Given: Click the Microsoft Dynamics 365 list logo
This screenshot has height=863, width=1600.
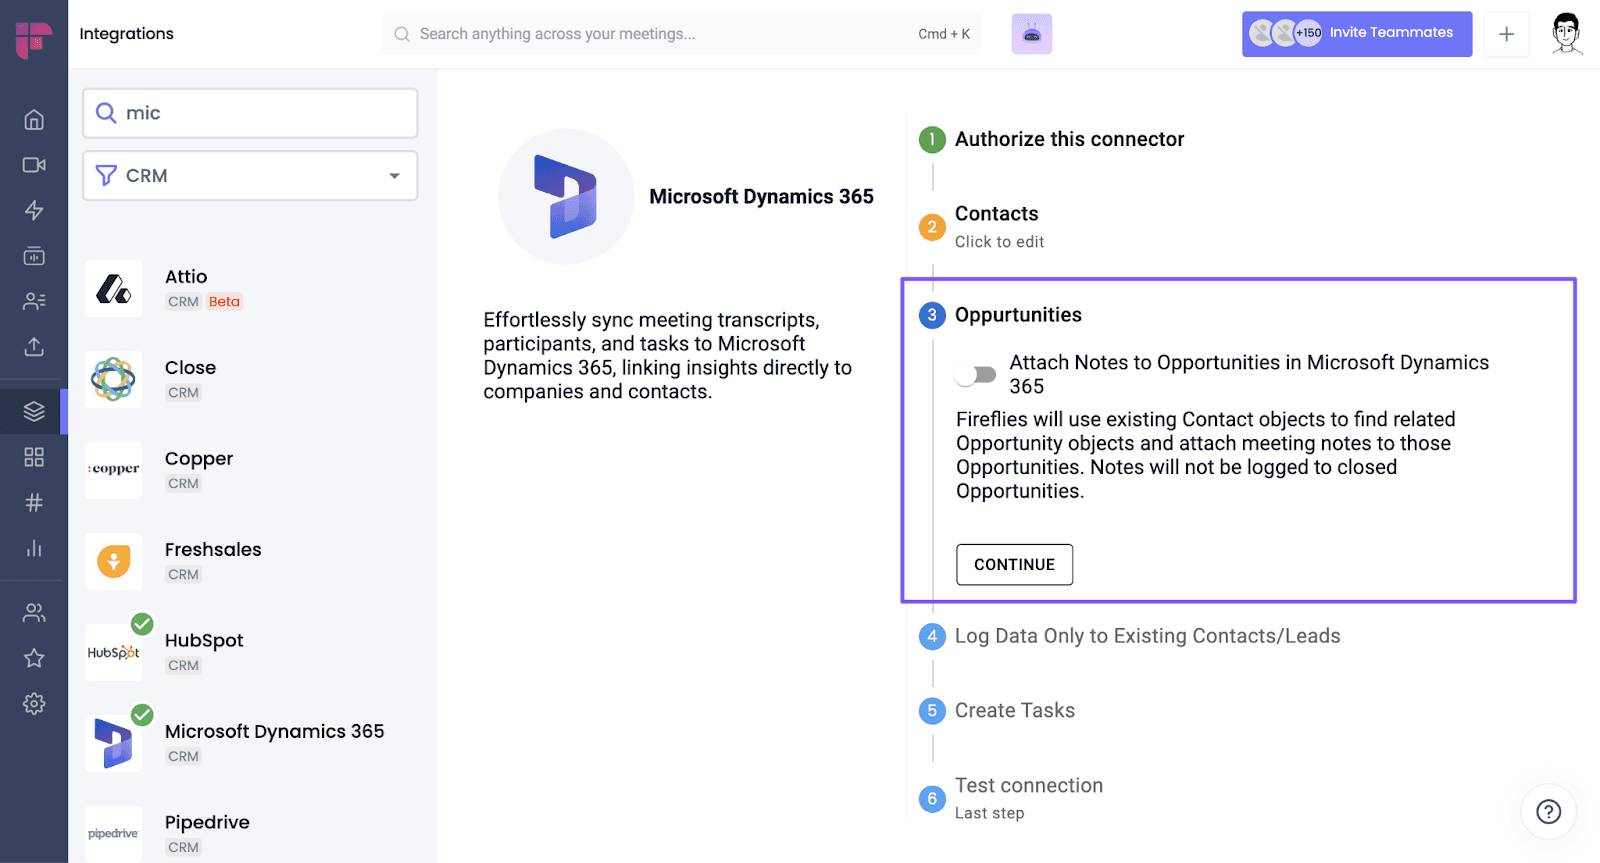Looking at the screenshot, I should [x=114, y=743].
